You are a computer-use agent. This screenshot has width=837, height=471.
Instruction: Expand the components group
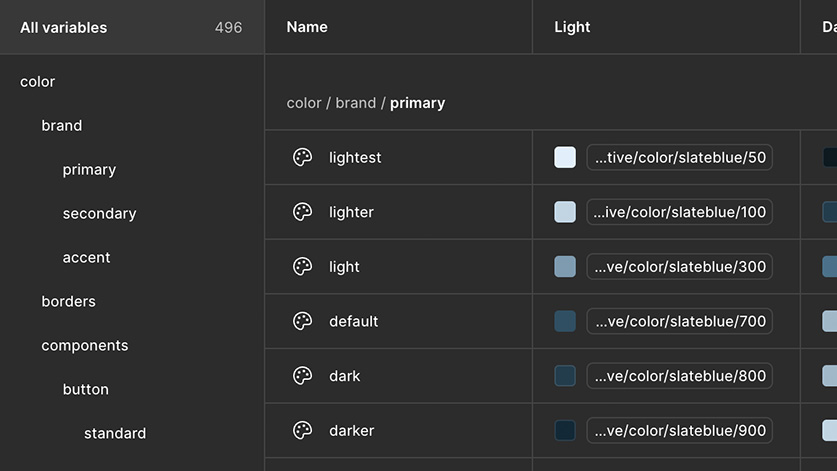tap(85, 346)
